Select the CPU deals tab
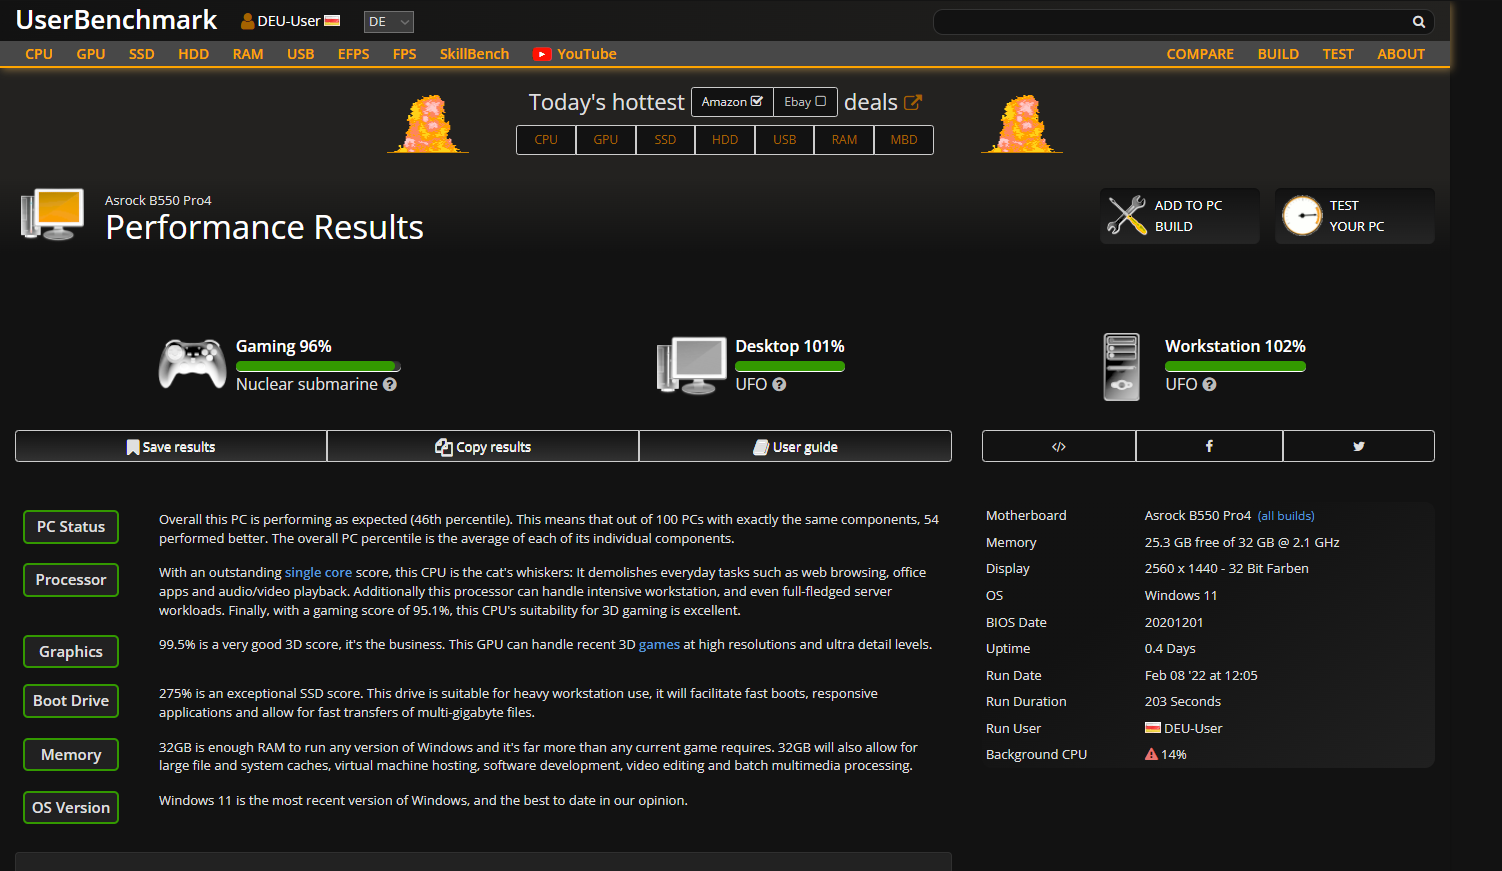Image resolution: width=1502 pixels, height=871 pixels. 546,140
